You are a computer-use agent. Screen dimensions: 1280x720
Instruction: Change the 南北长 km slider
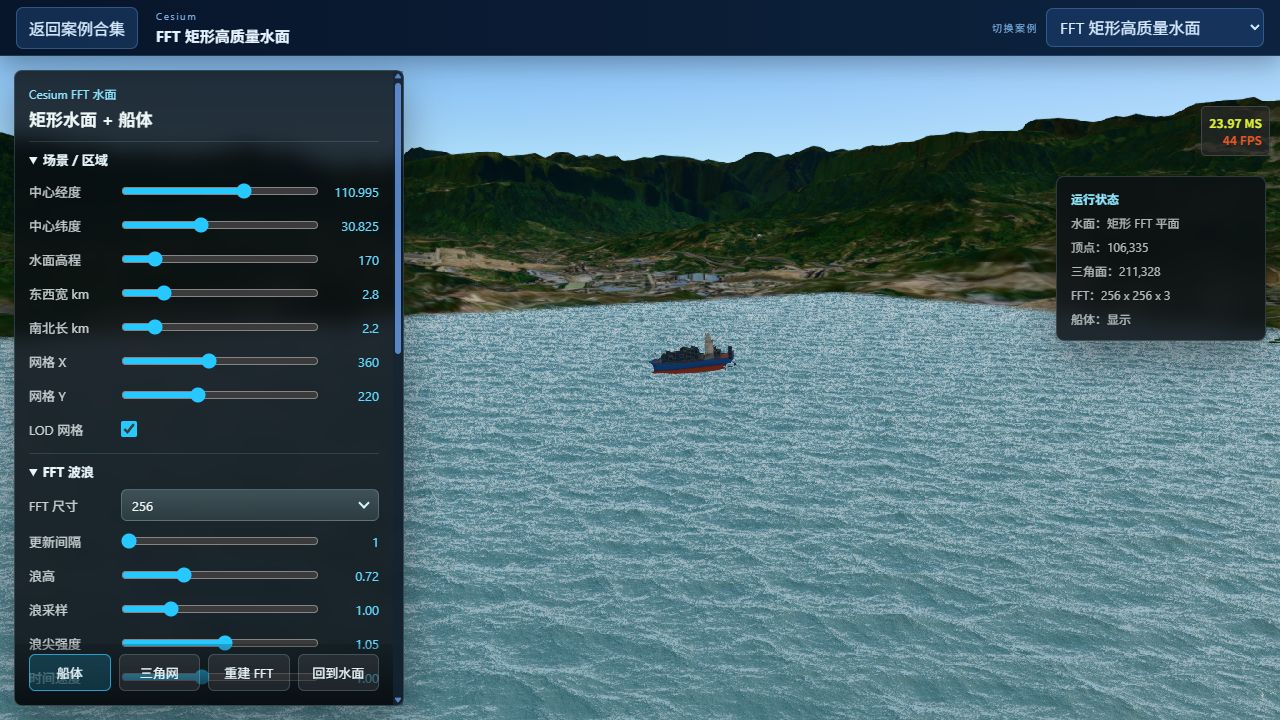(220, 327)
